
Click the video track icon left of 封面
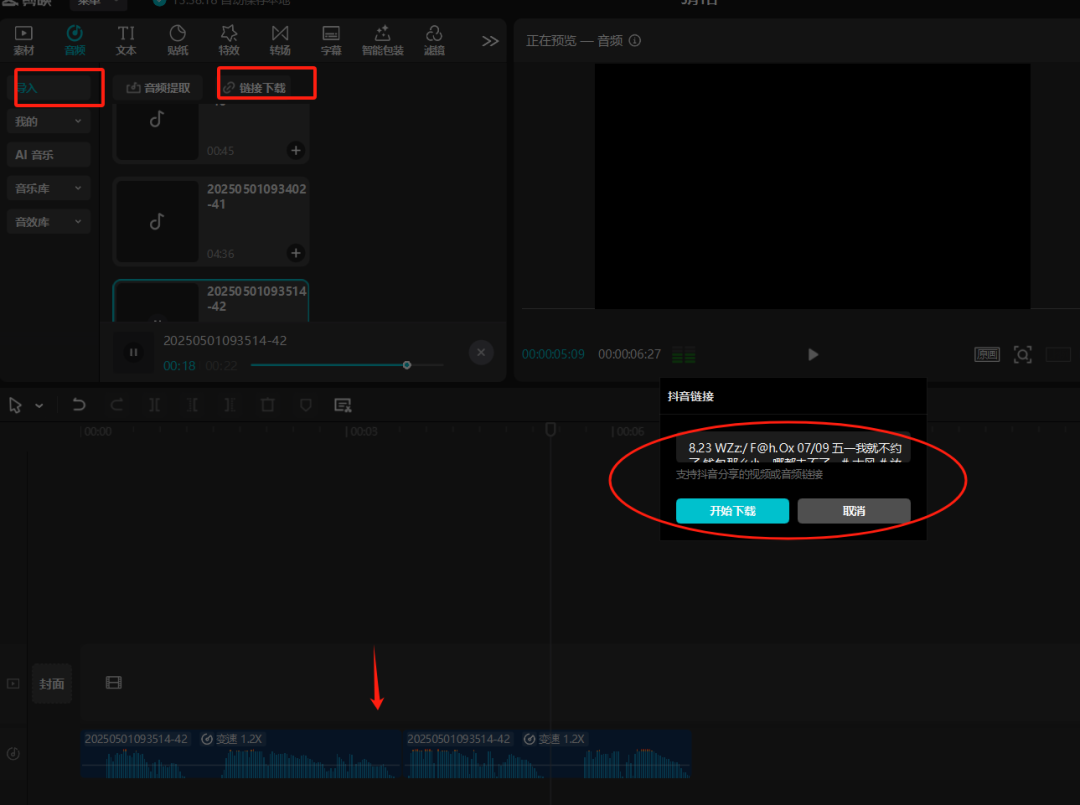13,683
